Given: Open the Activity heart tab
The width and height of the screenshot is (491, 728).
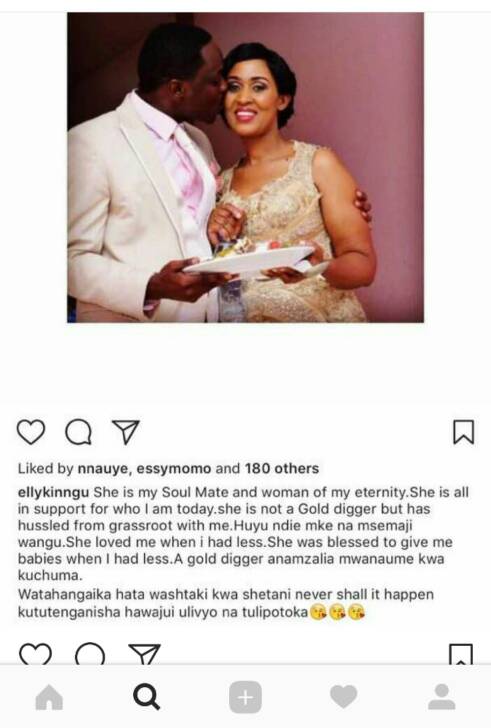Looking at the screenshot, I should (343, 697).
